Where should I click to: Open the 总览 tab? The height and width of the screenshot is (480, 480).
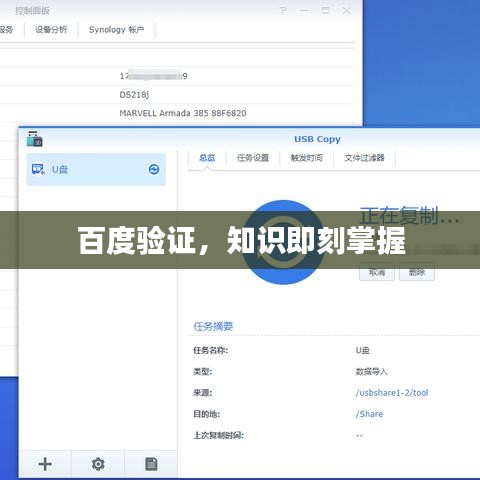[207, 158]
